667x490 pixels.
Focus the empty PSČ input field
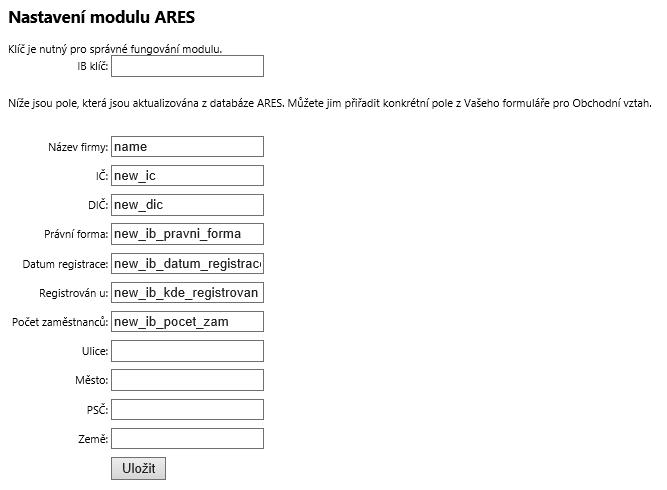(188, 410)
